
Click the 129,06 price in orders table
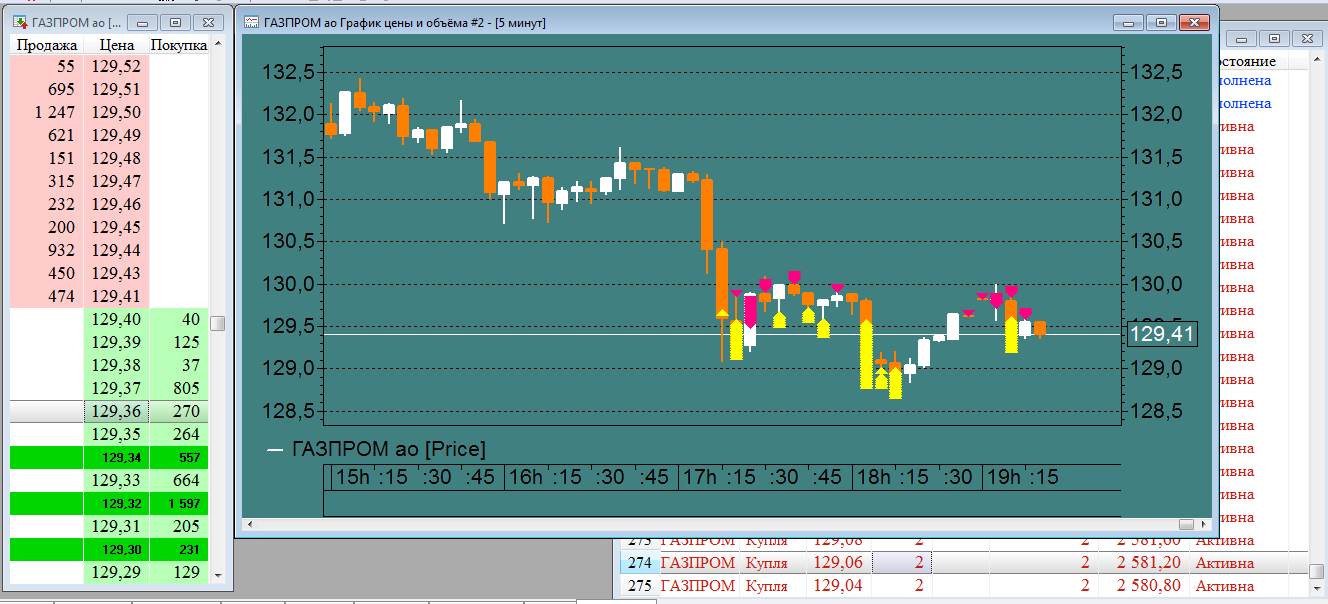[837, 563]
